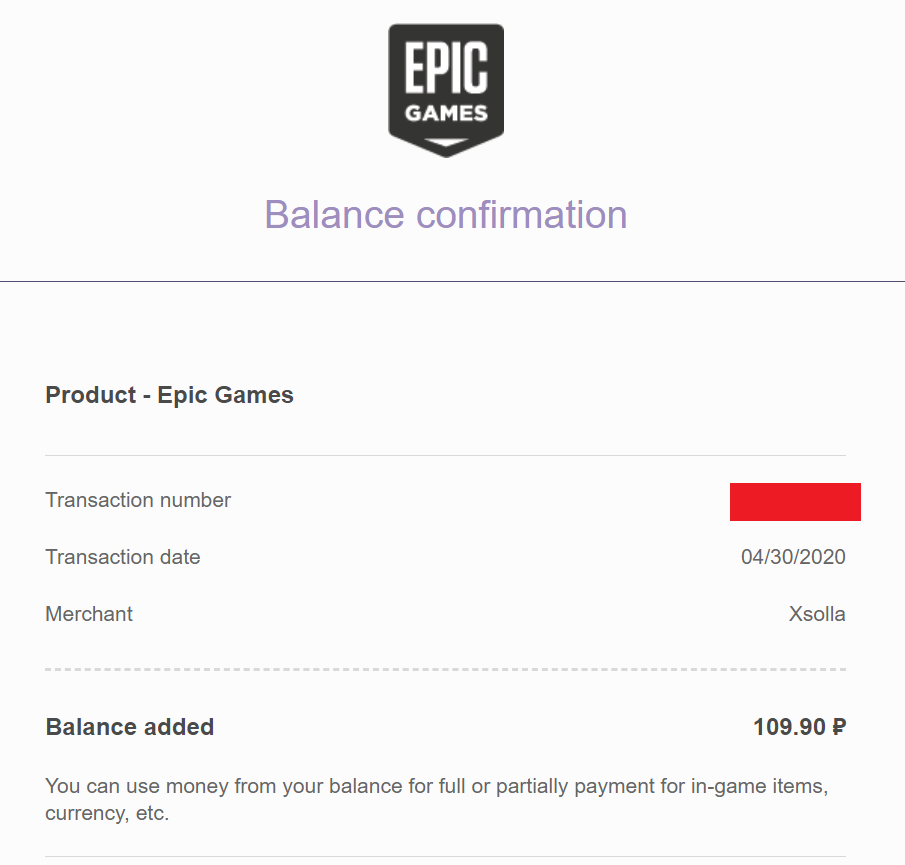Click the thin line under Product title
This screenshot has height=865, width=905.
(445, 455)
